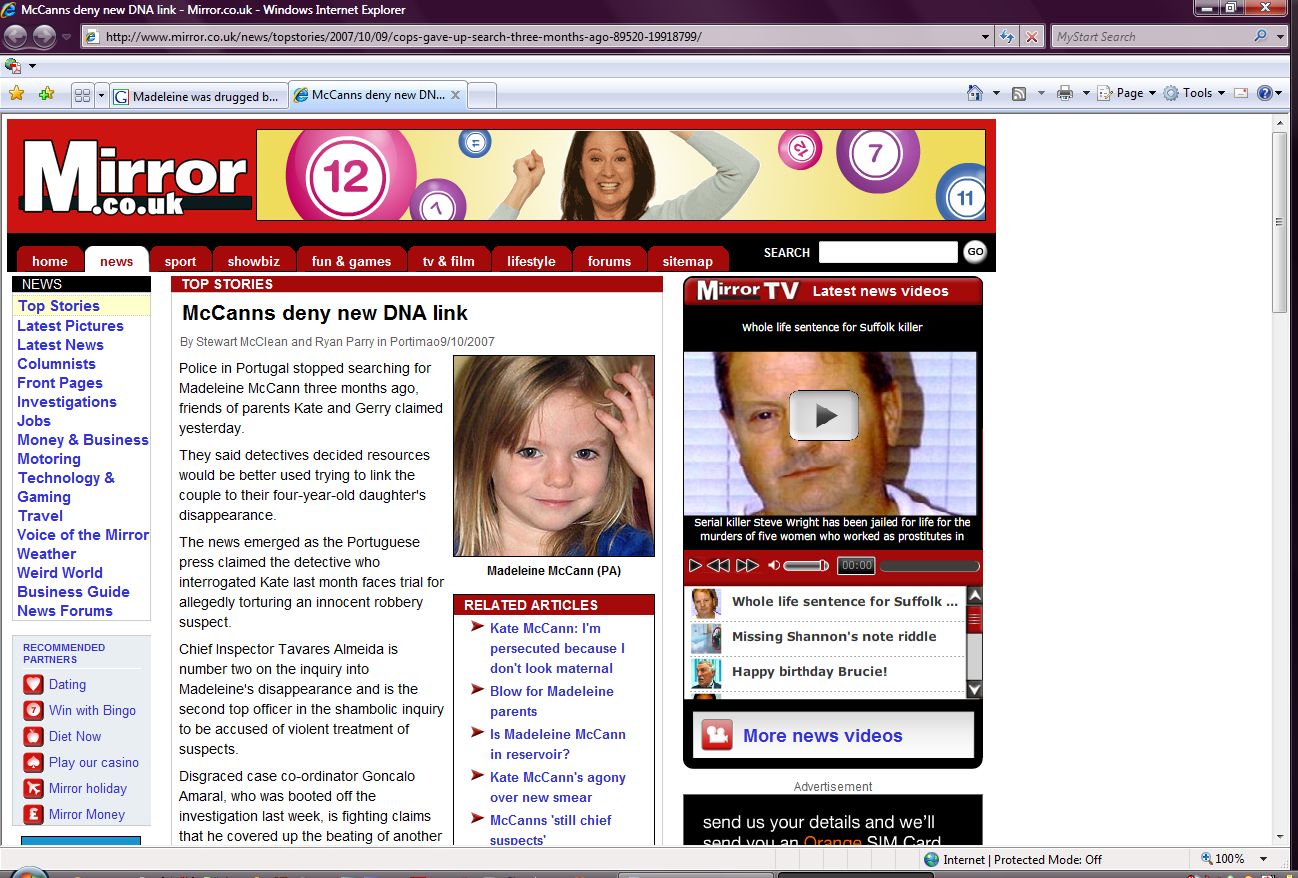Open the Favorites Center star icon

[x=16, y=94]
